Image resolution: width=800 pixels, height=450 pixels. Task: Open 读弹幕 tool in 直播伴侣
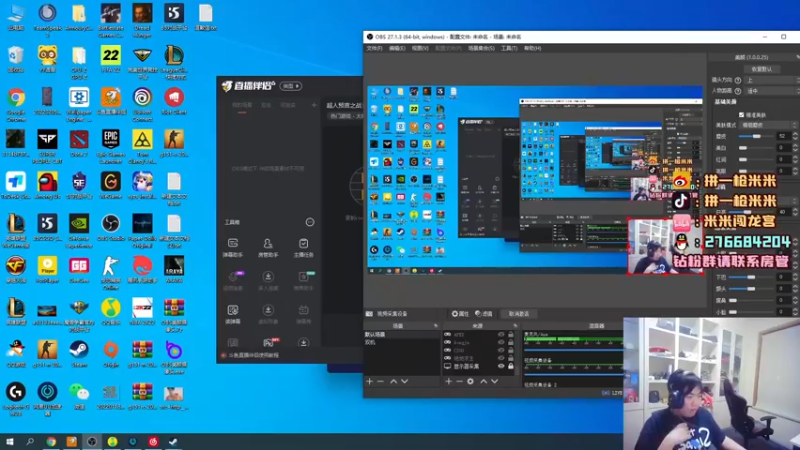[233, 314]
